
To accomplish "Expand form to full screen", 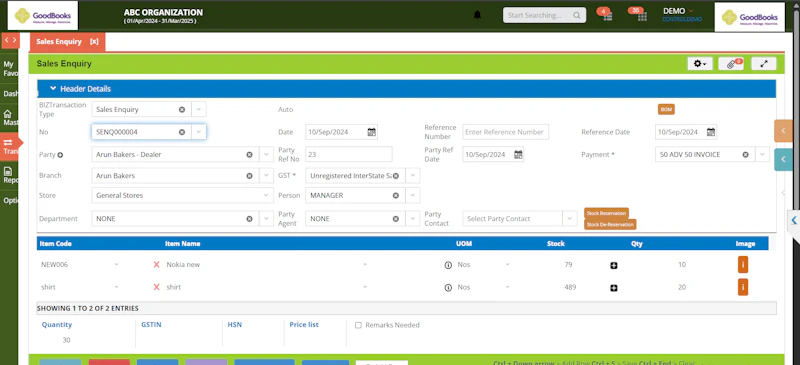I will (764, 64).
